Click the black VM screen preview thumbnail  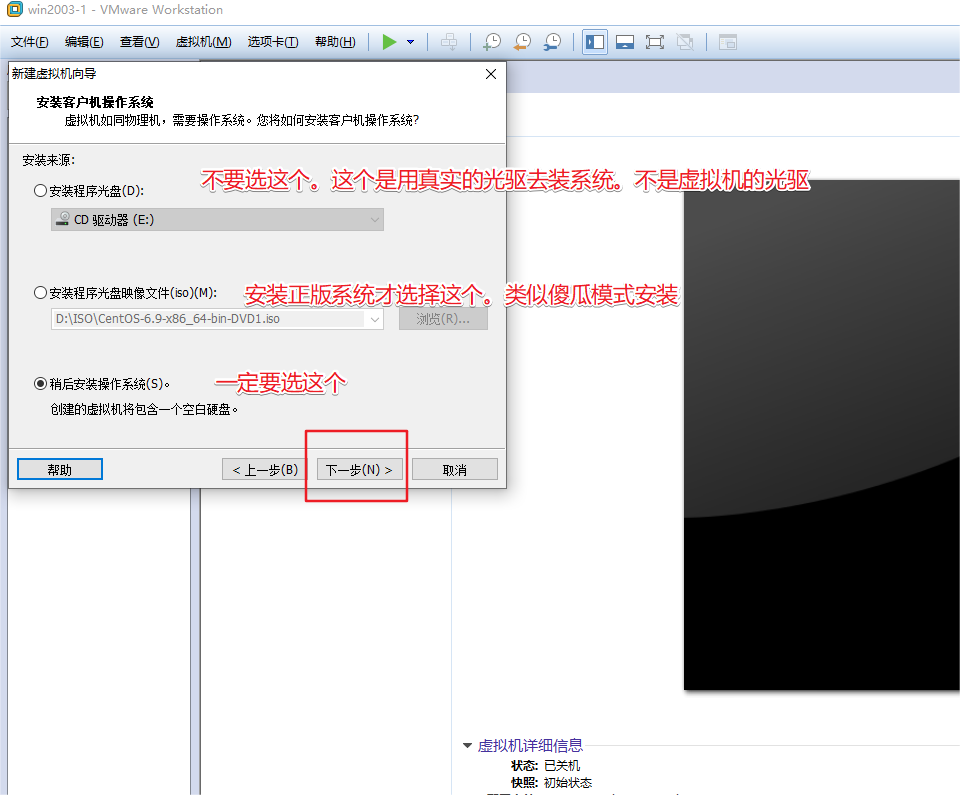pos(822,435)
